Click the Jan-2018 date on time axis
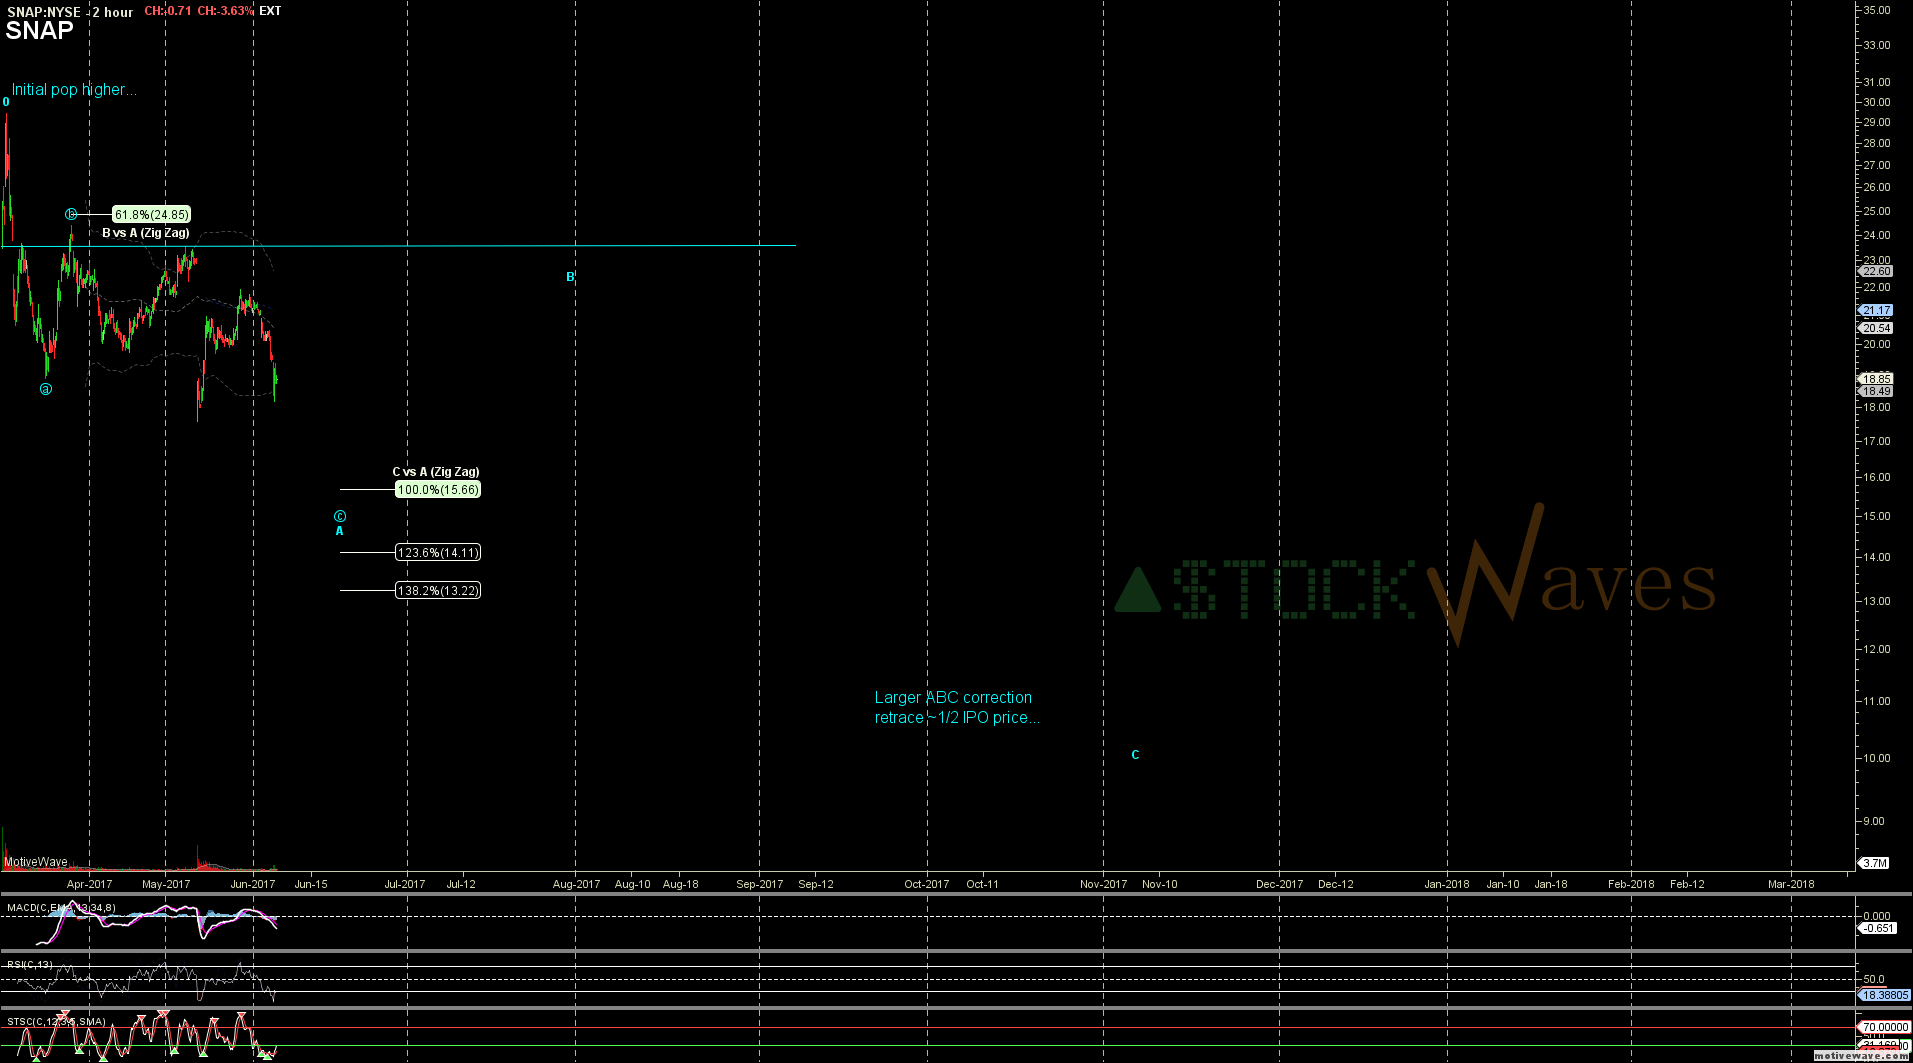Viewport: 1913px width, 1063px height. tap(1447, 884)
